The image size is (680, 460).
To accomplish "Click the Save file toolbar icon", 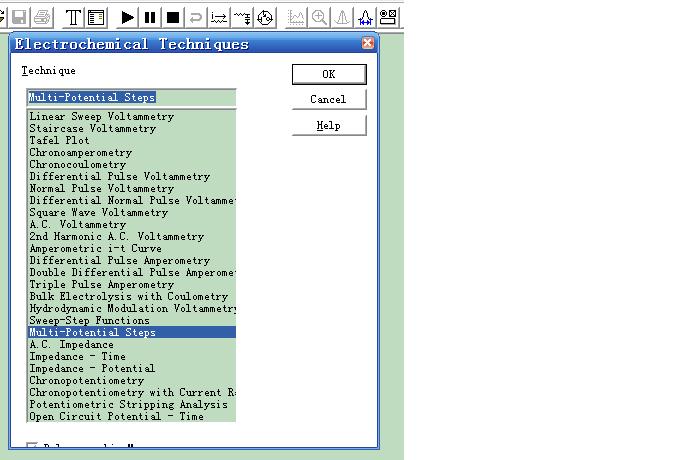I will [19, 17].
